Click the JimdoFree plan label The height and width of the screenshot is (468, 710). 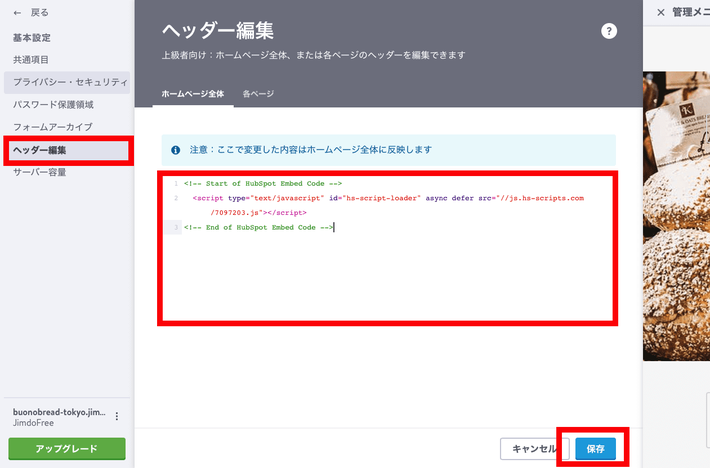pos(33,423)
